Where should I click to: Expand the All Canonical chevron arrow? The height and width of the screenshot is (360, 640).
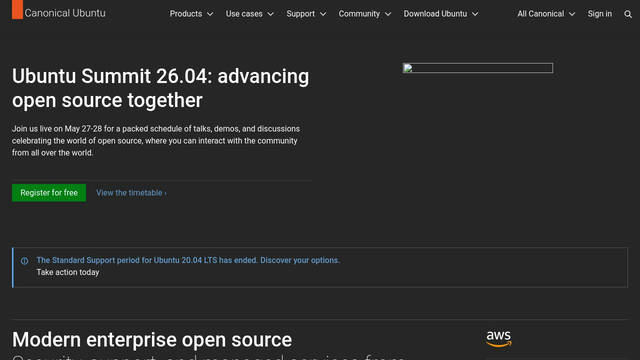coord(572,14)
